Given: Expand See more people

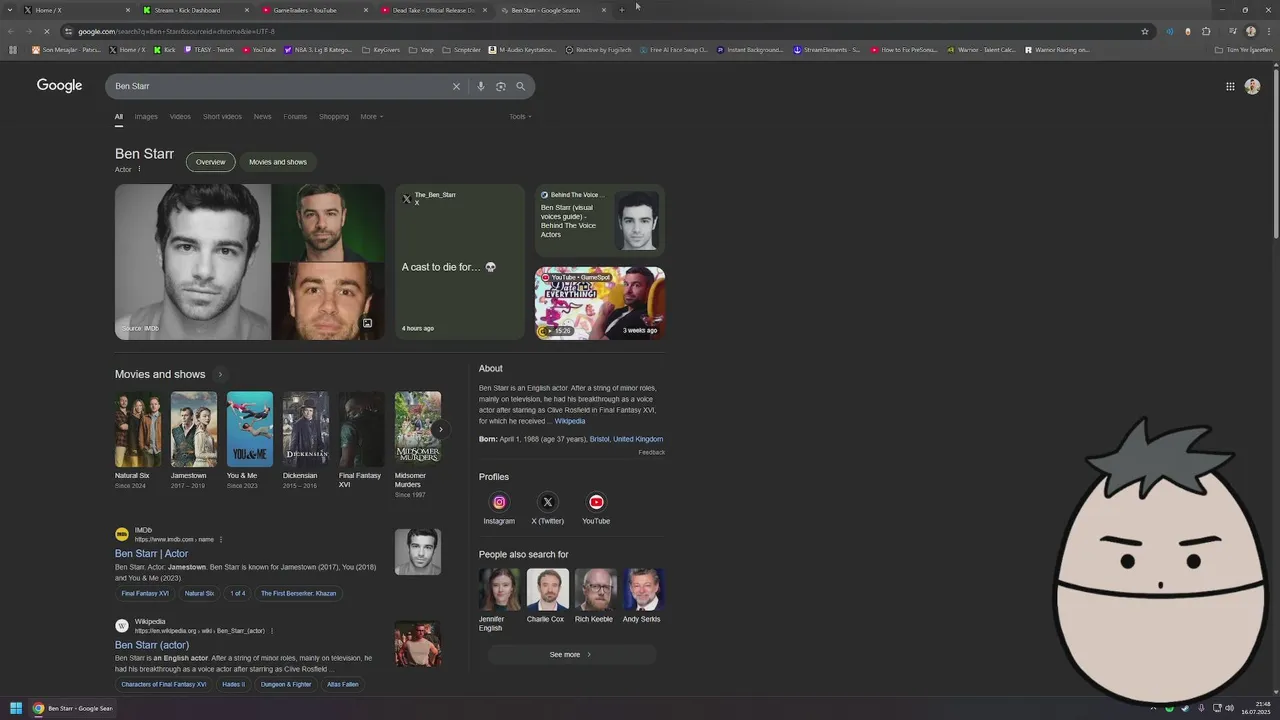Looking at the screenshot, I should click(571, 654).
